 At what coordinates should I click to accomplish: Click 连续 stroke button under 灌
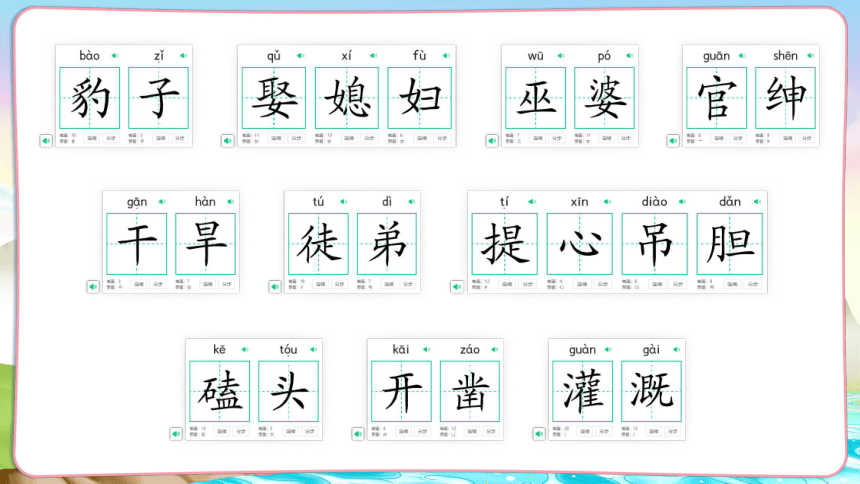pos(585,431)
